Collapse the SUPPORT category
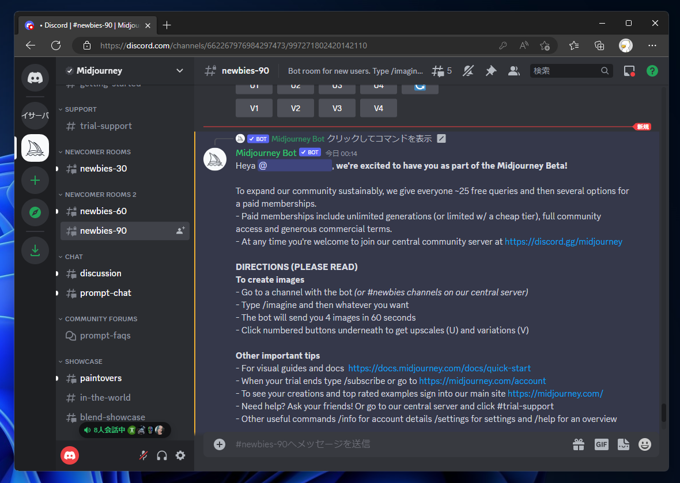Screen dimensions: 680x483 coord(81,110)
